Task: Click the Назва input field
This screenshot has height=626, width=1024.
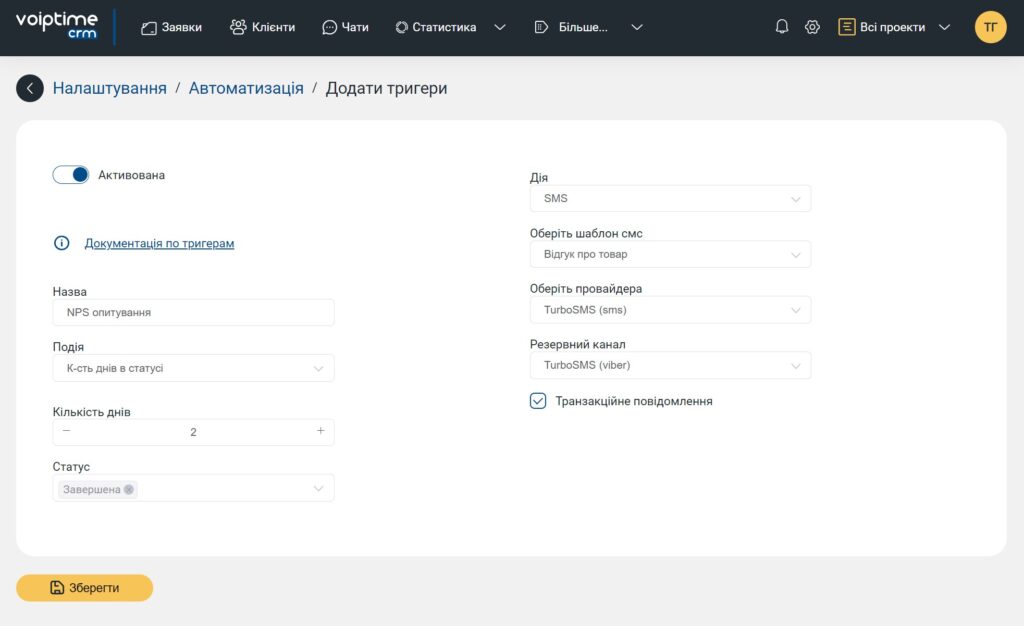Action: [193, 313]
